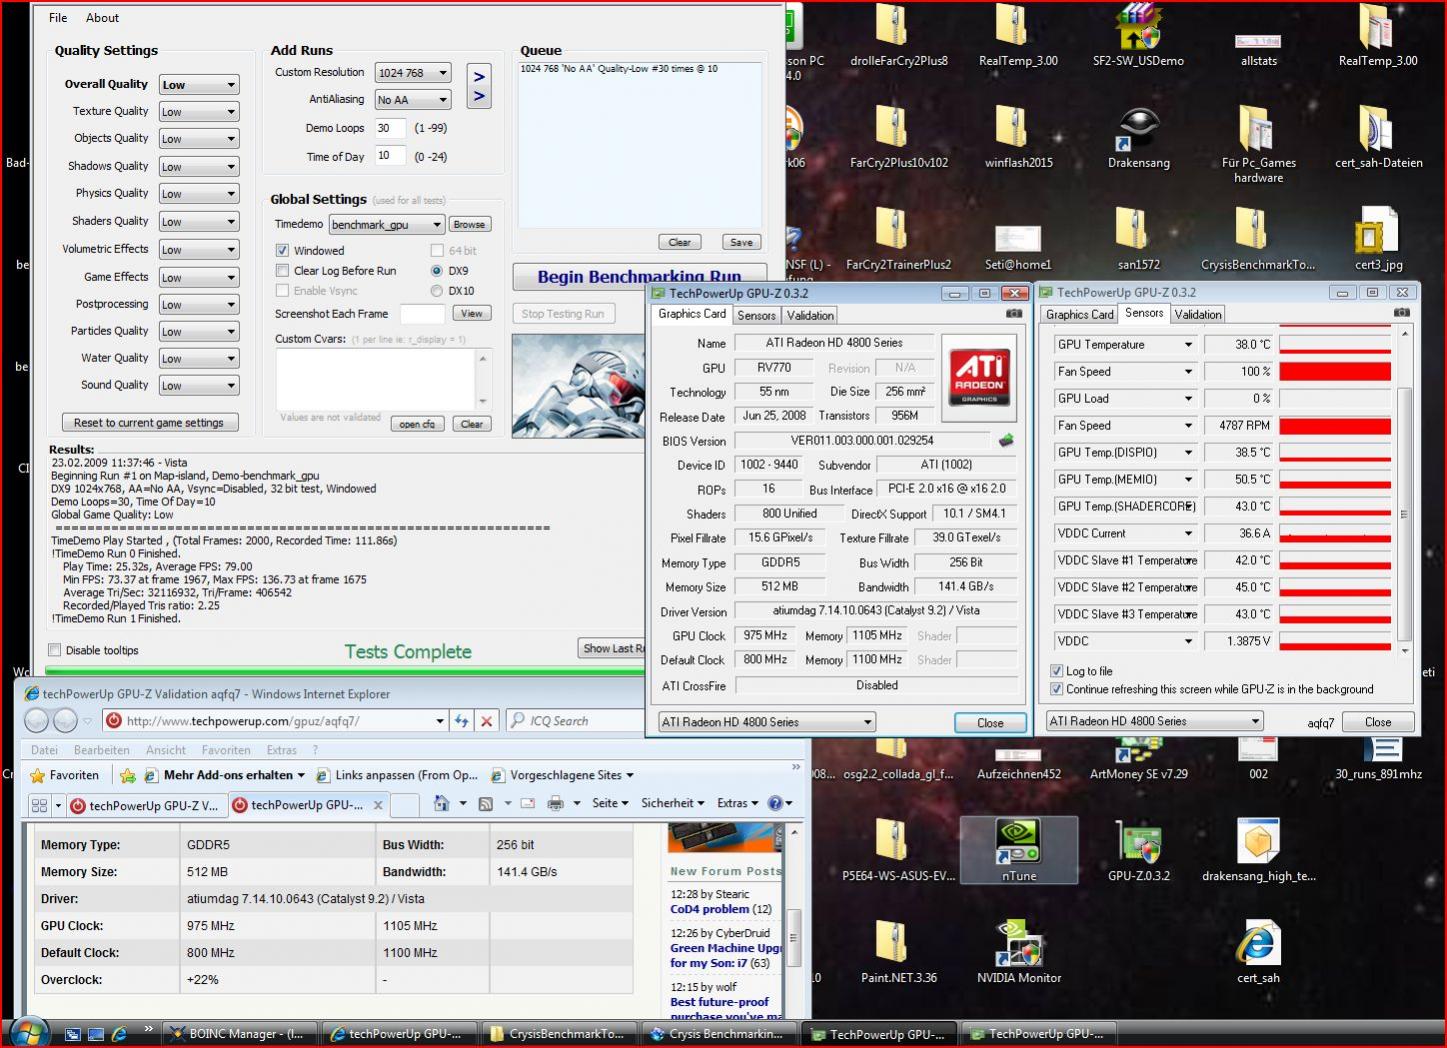Click the camera screenshot icon in GPU-Z Graphics Card window
Screen dimensions: 1447x1048
1014,314
